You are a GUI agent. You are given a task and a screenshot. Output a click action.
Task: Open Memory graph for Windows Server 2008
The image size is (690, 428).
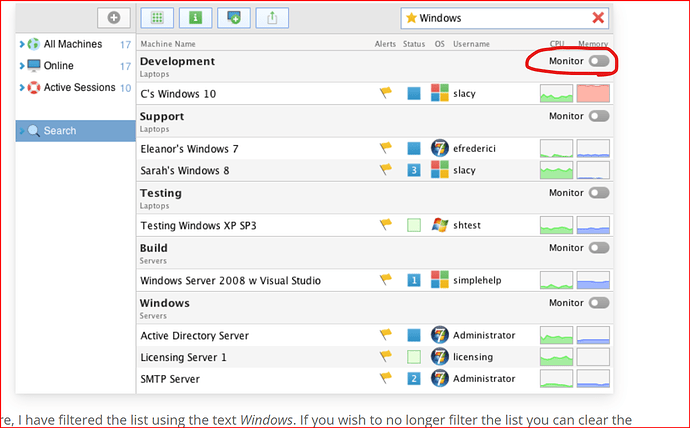pos(593,280)
